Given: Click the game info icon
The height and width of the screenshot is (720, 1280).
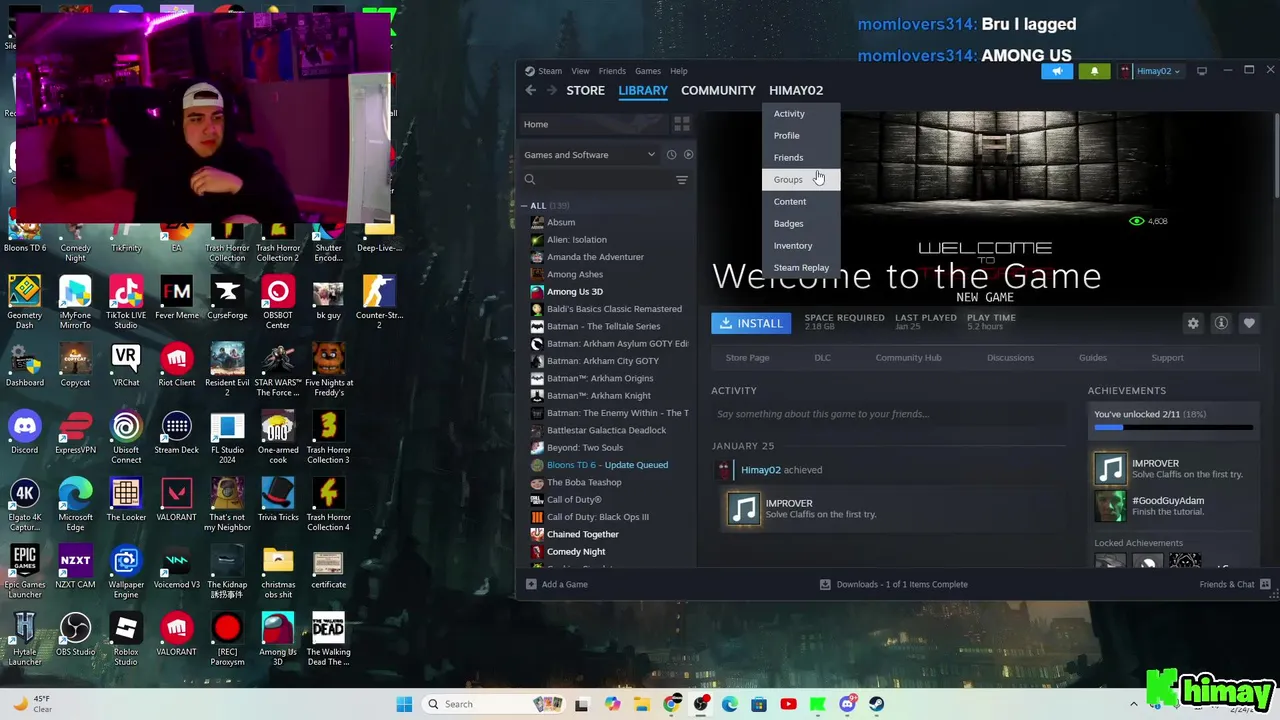Looking at the screenshot, I should (1221, 323).
